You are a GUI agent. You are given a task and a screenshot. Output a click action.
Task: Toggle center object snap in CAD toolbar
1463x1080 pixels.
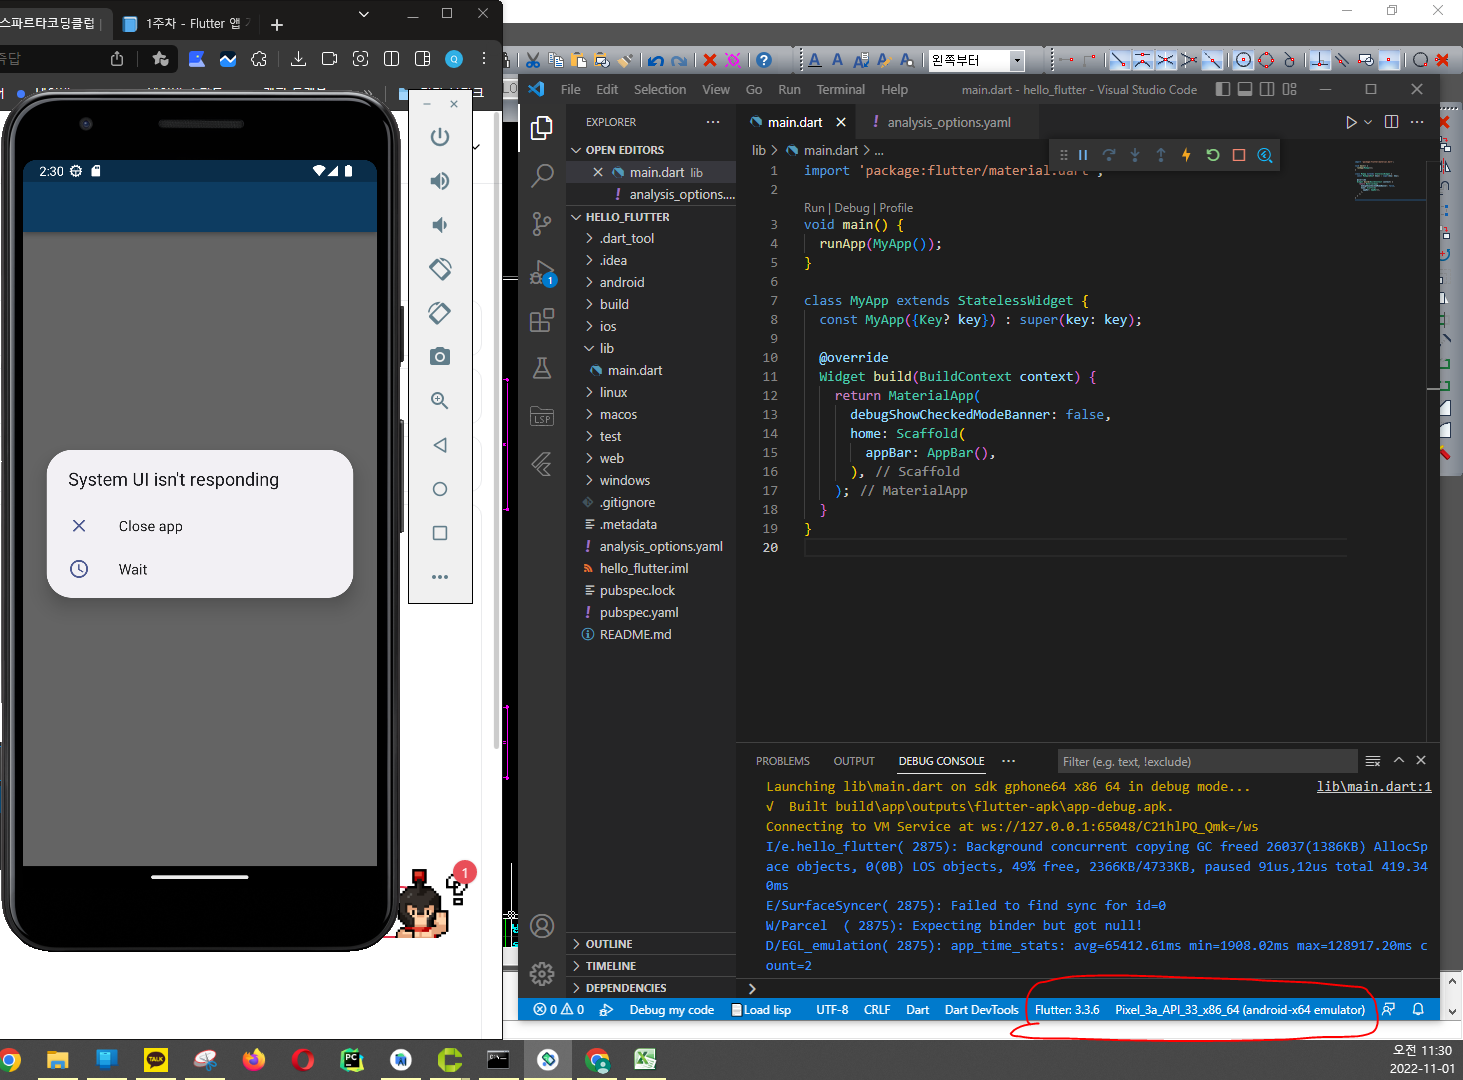click(x=1243, y=60)
